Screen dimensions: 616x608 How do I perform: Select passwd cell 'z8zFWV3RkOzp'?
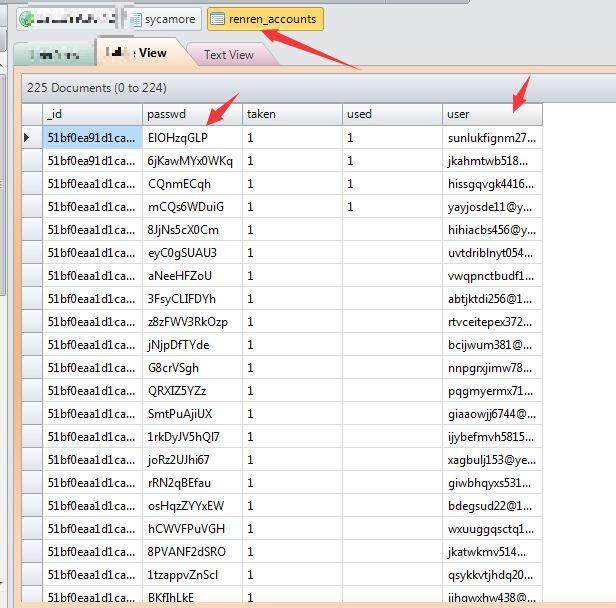192,321
